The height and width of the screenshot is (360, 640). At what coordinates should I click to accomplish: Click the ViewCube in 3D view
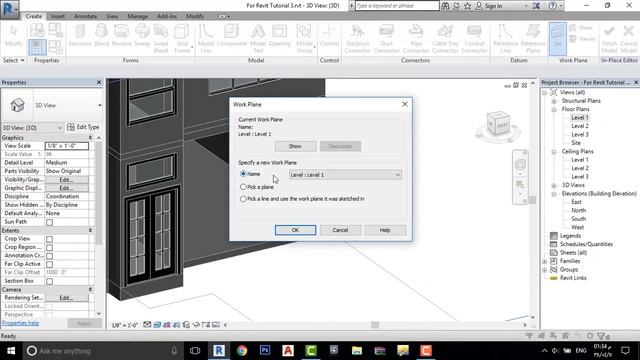(x=498, y=124)
